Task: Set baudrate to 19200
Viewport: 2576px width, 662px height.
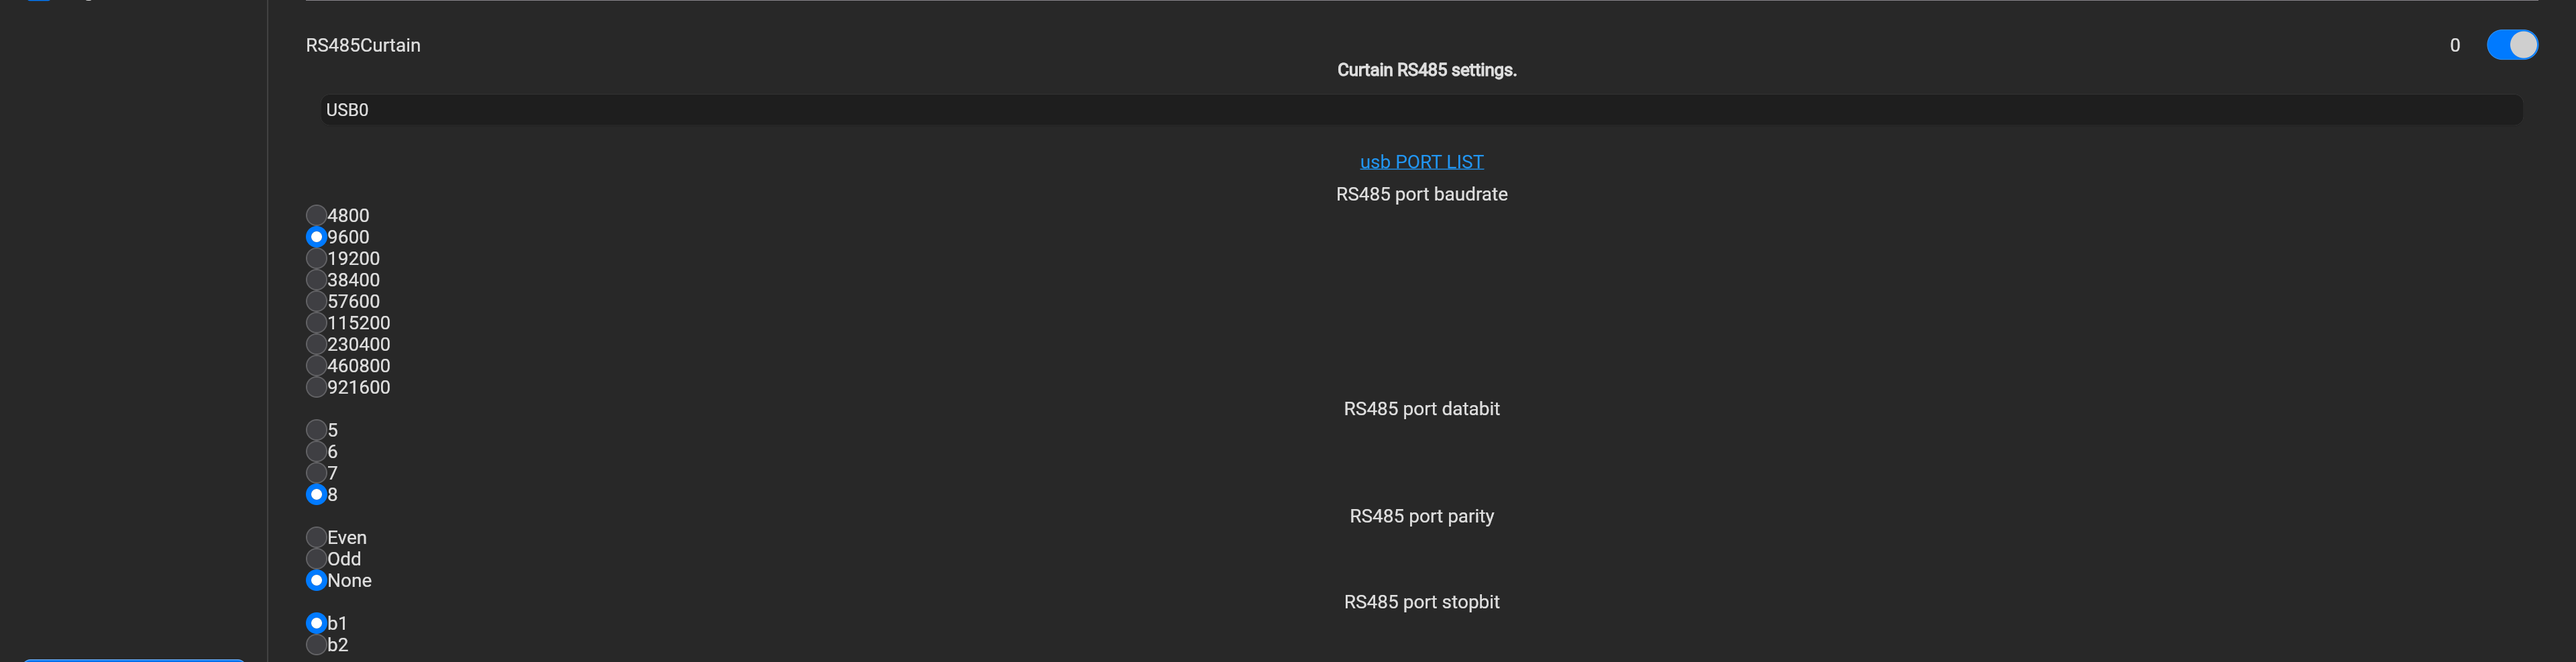Action: pyautogui.click(x=316, y=258)
